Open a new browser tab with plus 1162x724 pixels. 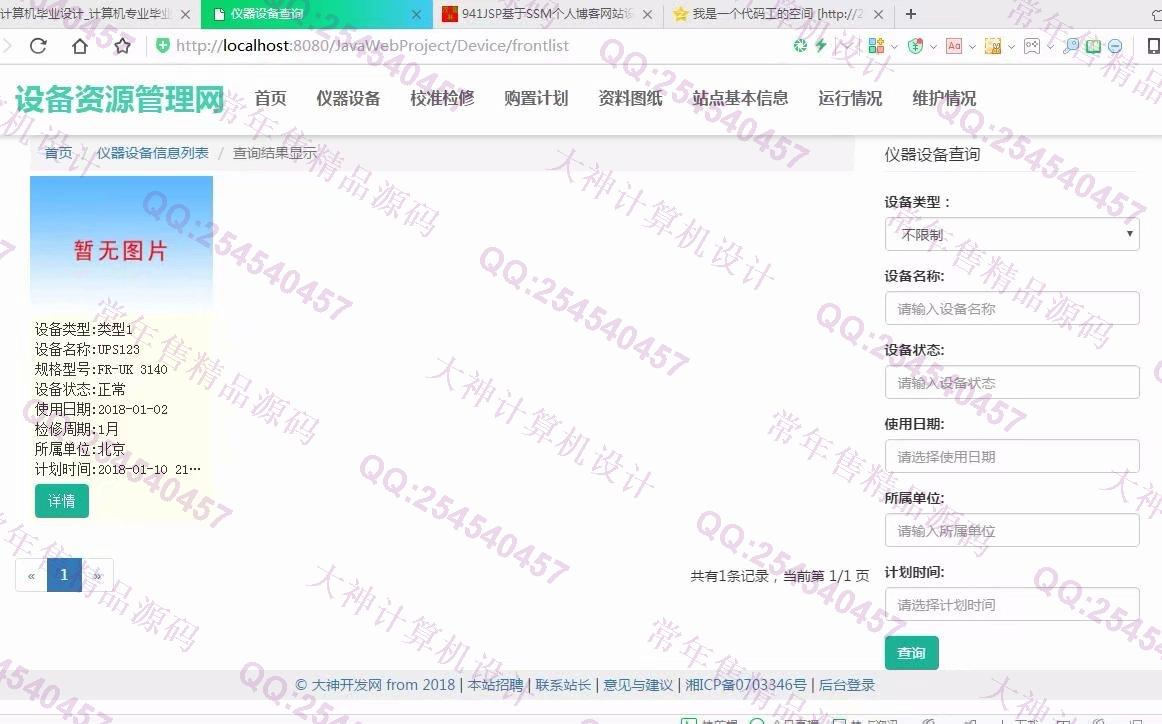911,13
